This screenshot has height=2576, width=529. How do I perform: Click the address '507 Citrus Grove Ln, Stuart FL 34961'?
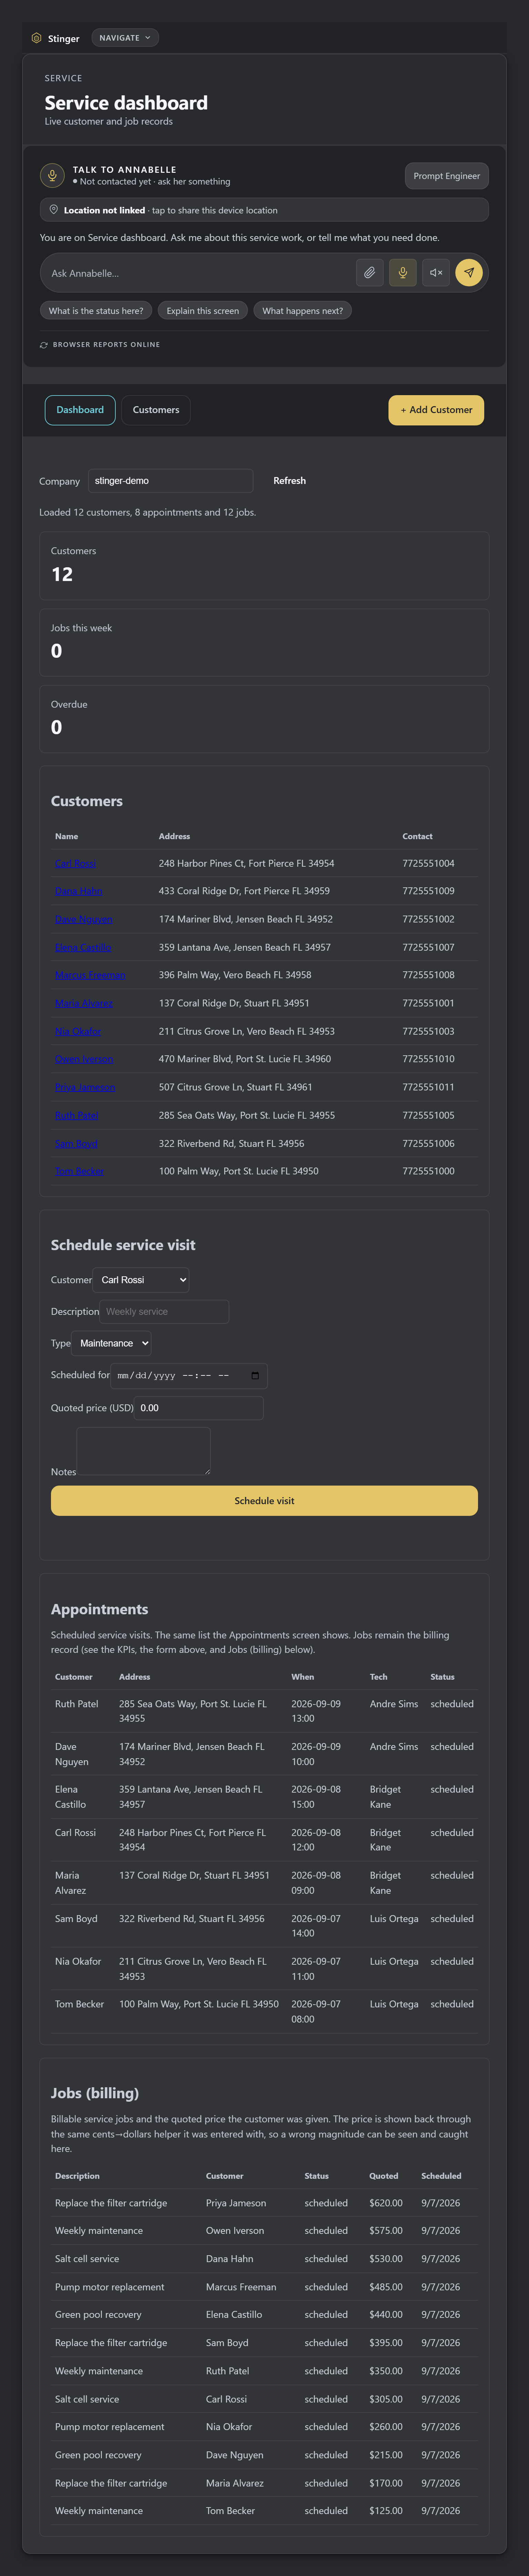pos(236,1087)
